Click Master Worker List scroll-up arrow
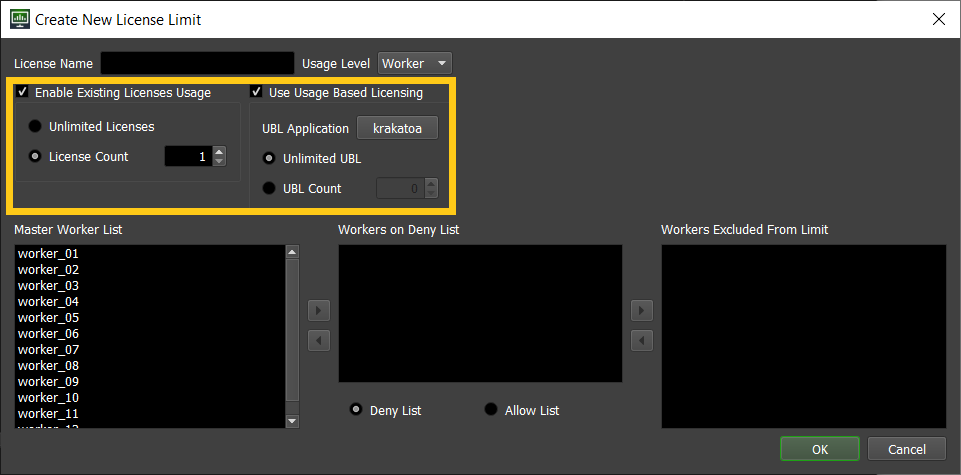 pyautogui.click(x=292, y=252)
